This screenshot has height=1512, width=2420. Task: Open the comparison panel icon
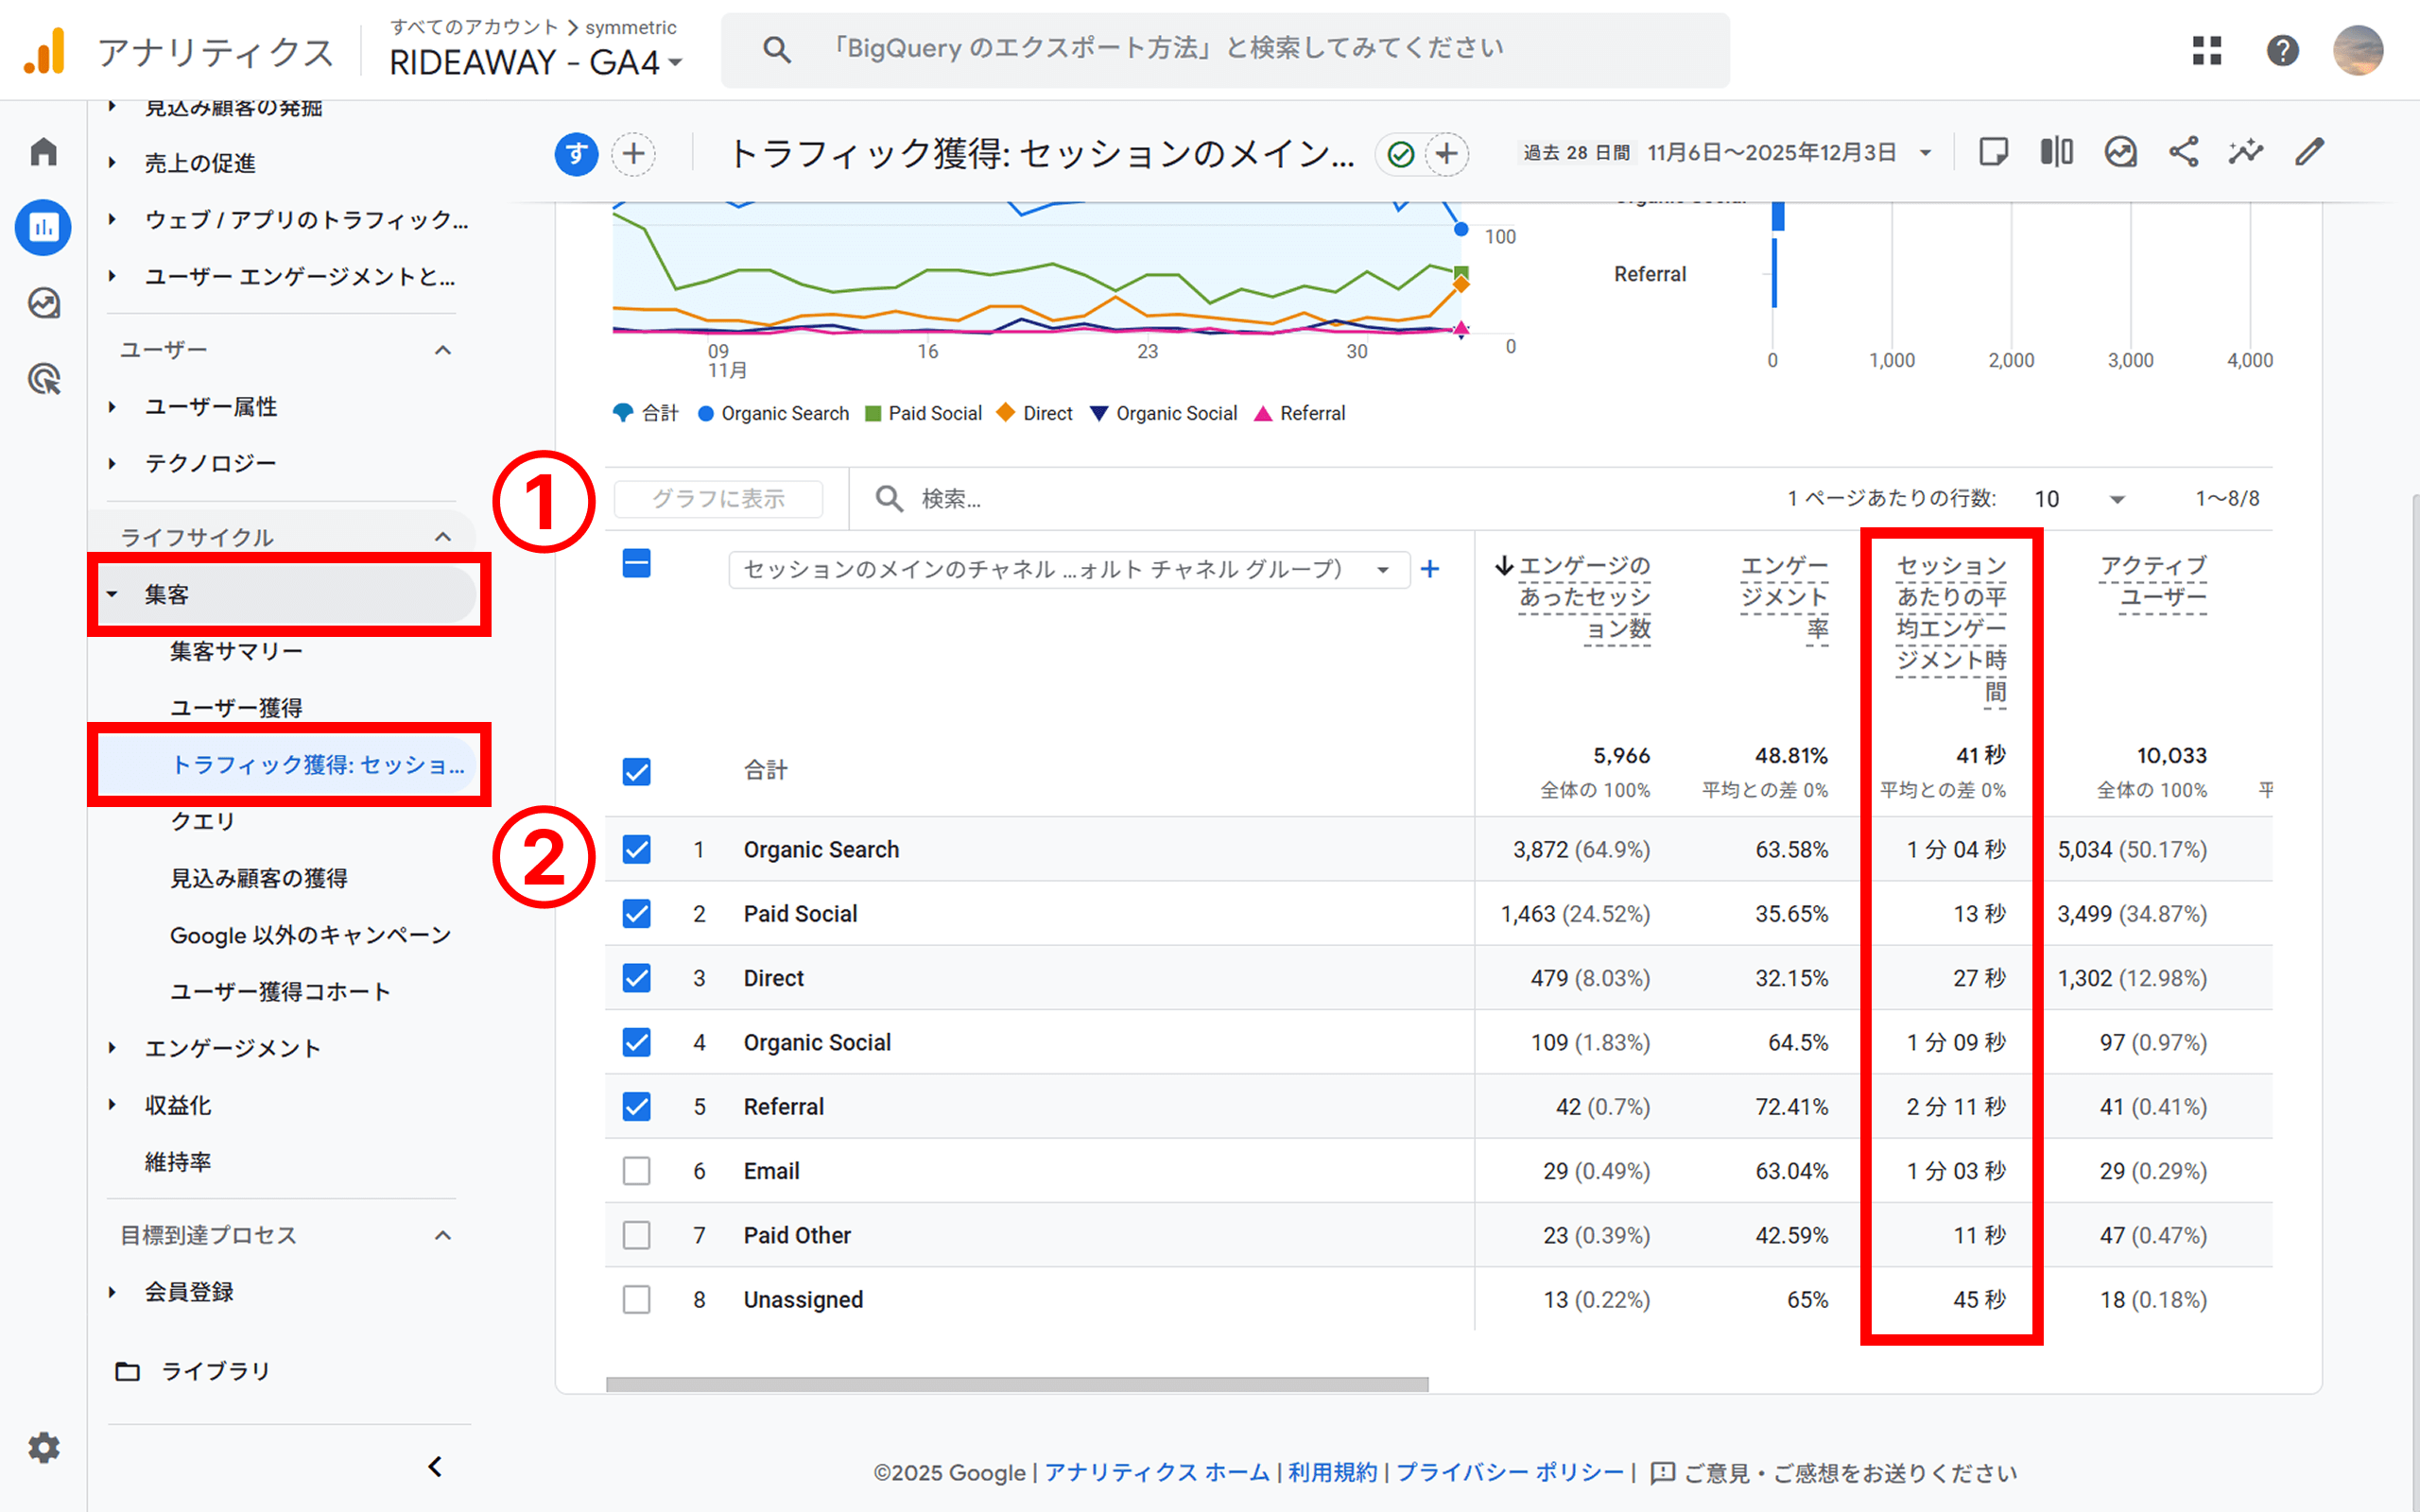2056,152
